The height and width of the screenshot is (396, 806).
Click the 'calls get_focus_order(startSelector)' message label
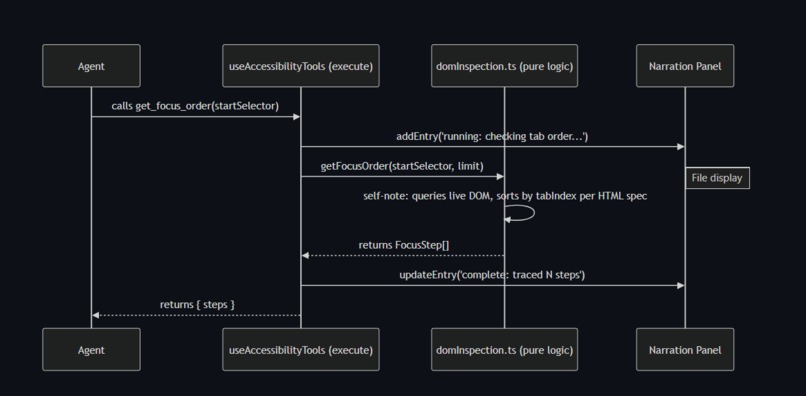[195, 106]
